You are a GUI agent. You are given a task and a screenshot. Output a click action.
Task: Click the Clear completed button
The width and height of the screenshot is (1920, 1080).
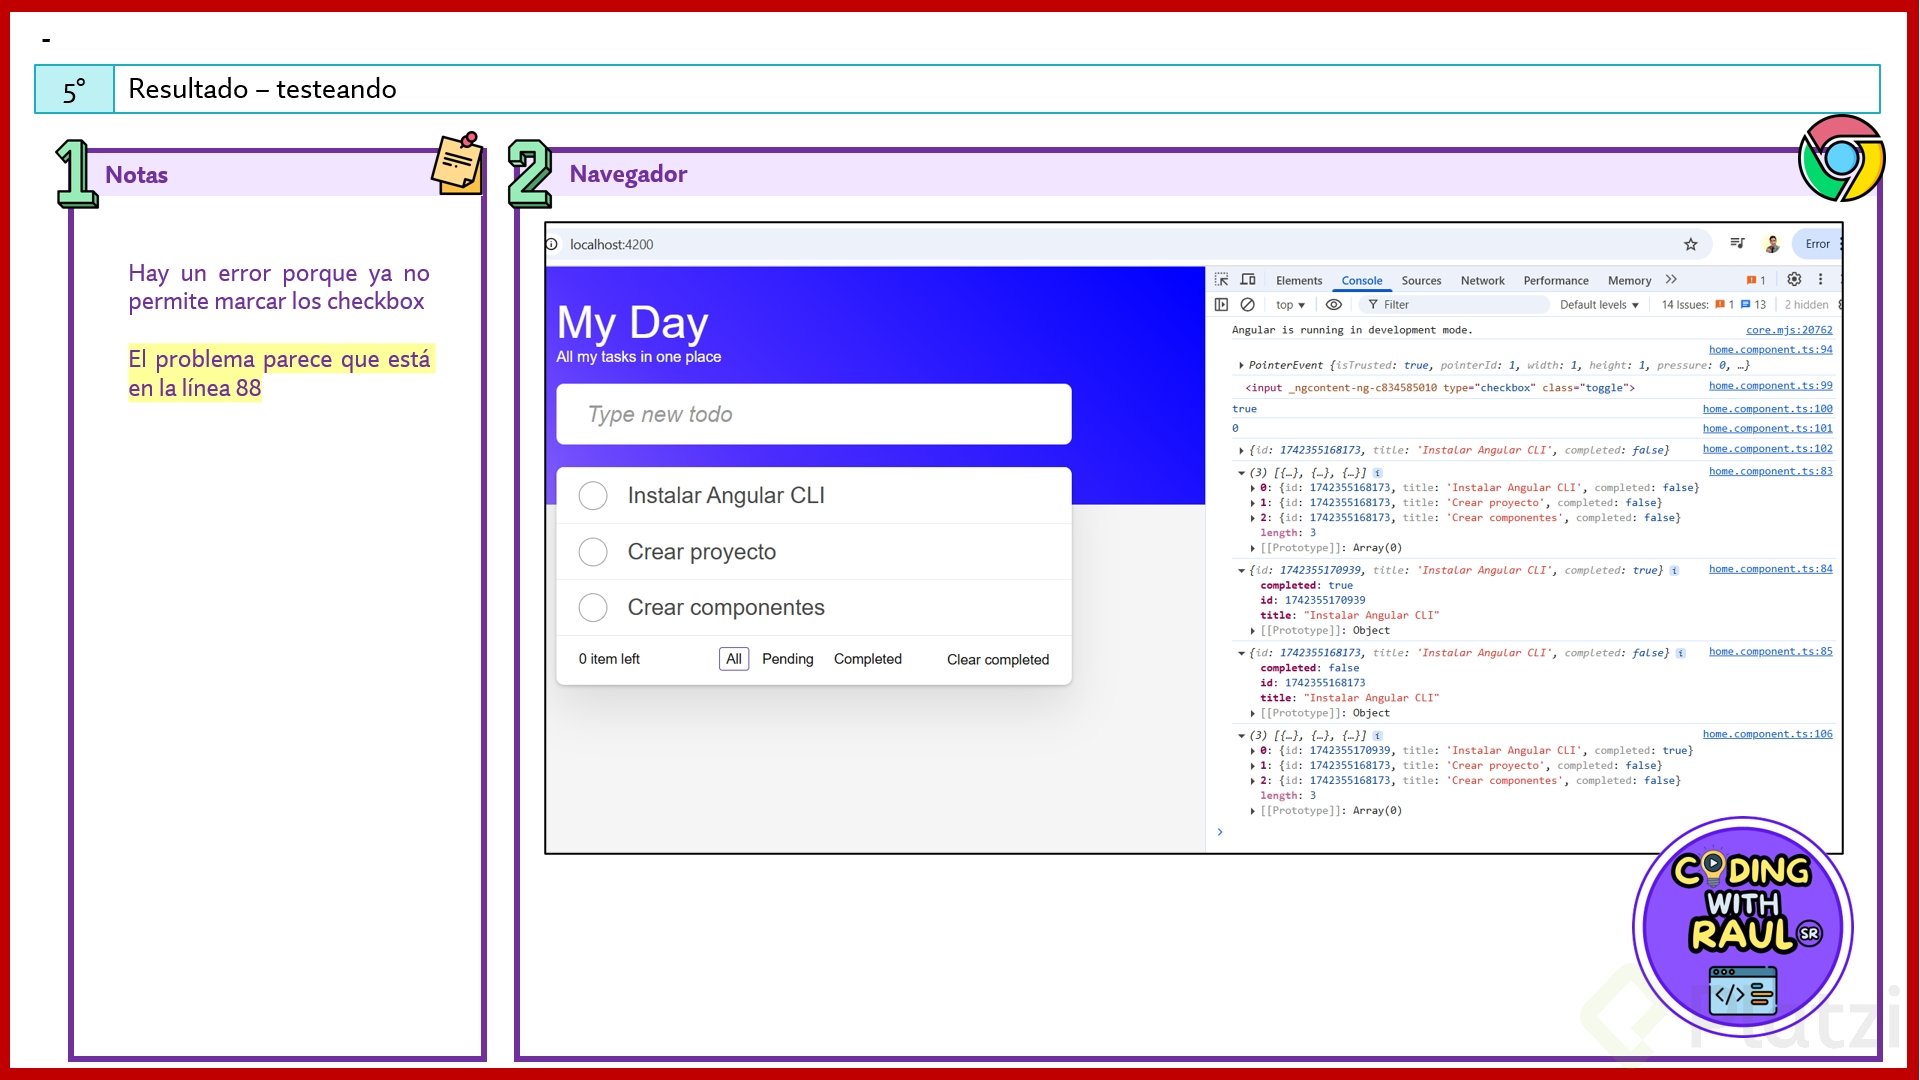[x=997, y=660]
